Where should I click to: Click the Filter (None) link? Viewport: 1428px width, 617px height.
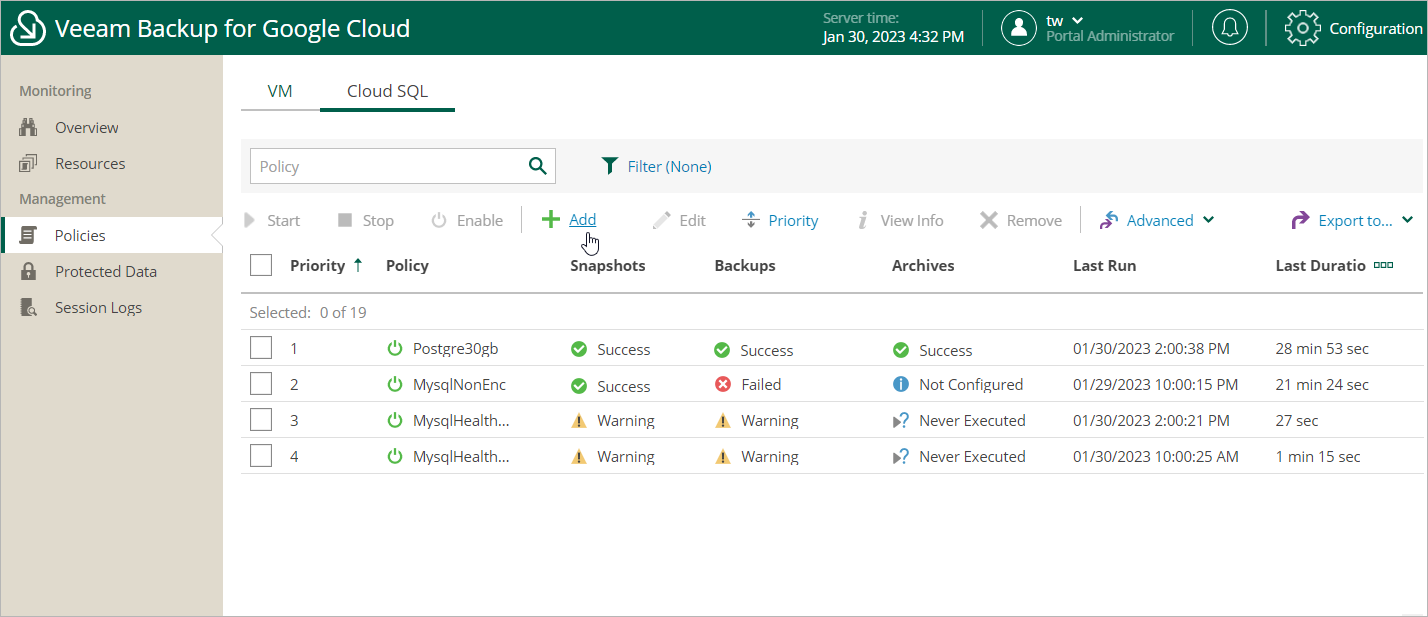[x=670, y=166]
